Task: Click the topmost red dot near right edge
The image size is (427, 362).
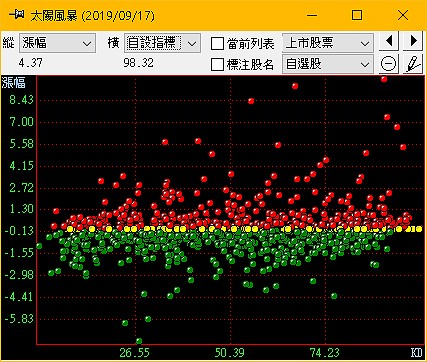Action: 384,79
